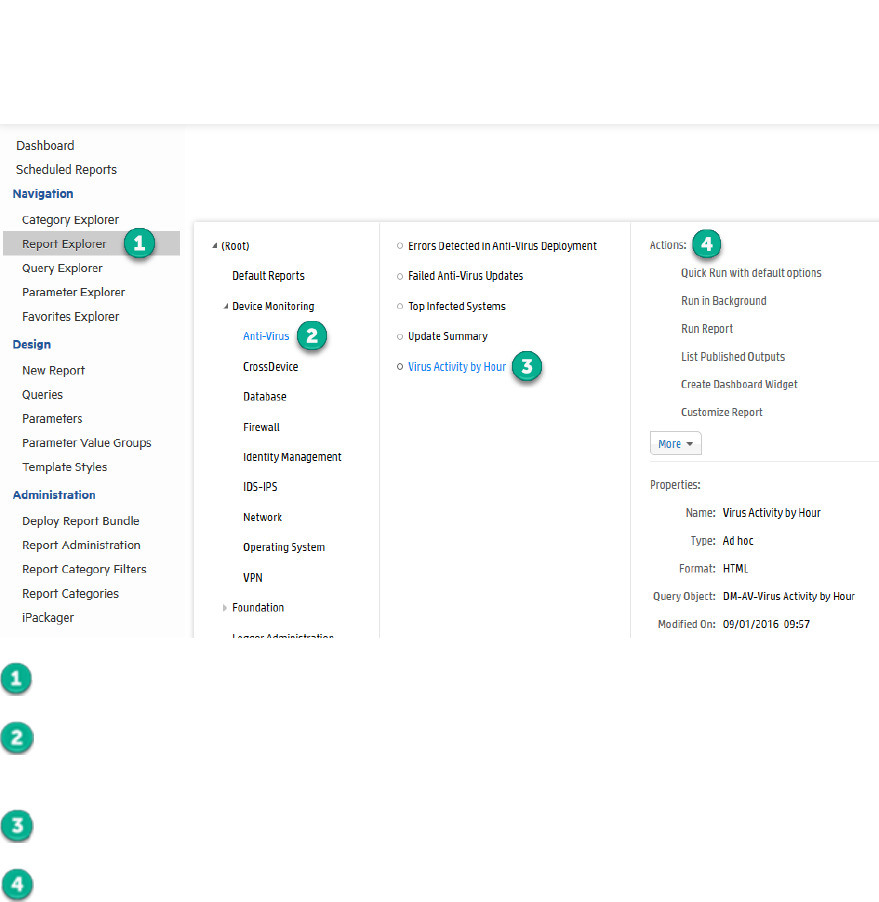Viewport: 879px width, 902px height.
Task: Select the Top Infected Systems report
Action: tap(457, 306)
